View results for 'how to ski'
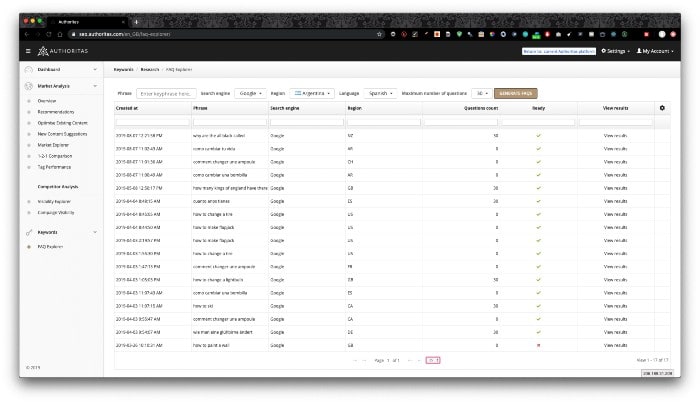This screenshot has height=403, width=700. click(x=615, y=306)
